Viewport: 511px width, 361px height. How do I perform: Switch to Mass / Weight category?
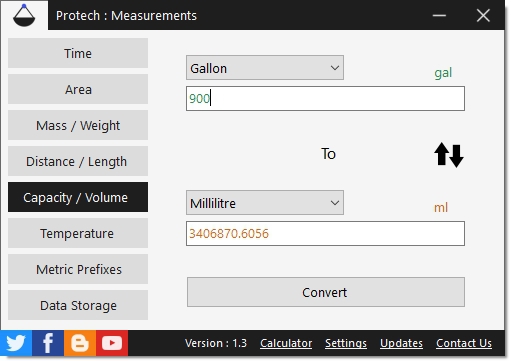point(78,125)
